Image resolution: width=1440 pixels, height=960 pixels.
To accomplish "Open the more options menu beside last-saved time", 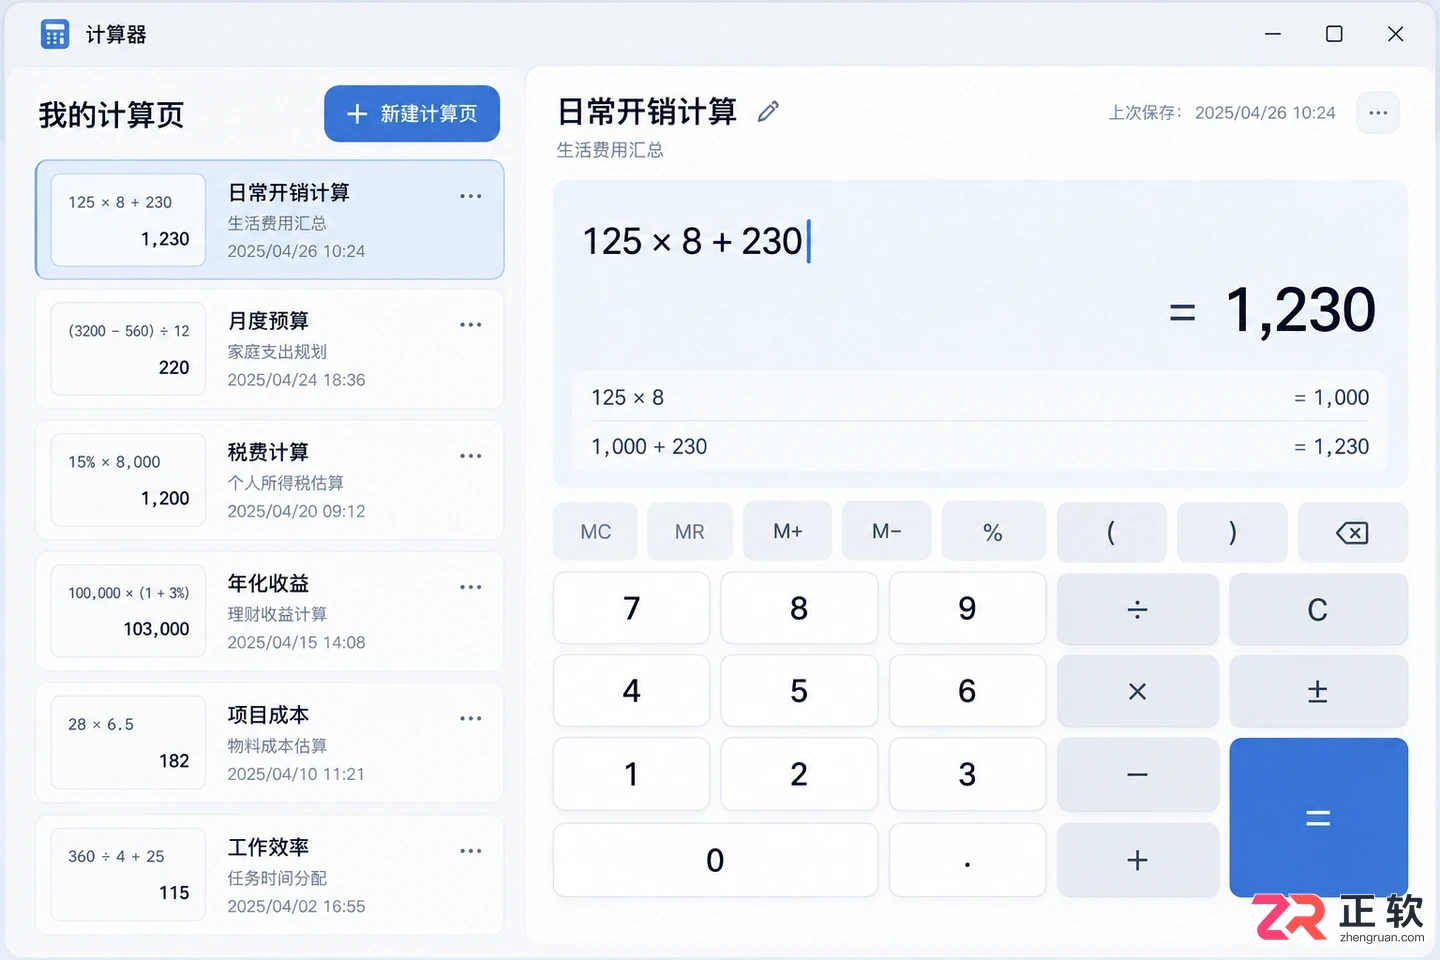I will 1378,113.
